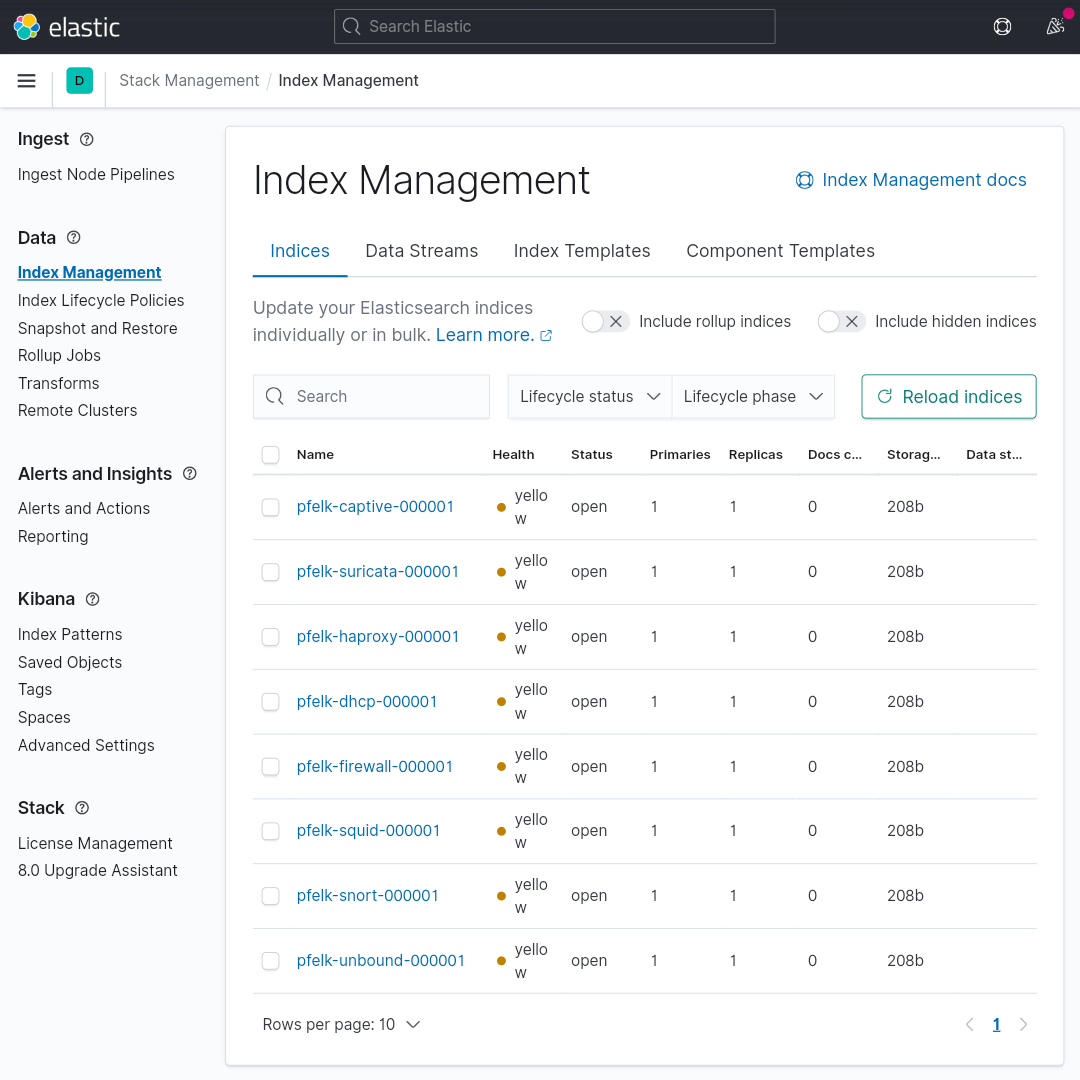Click Stack Management breadcrumb
The image size is (1080, 1080).
(x=189, y=81)
